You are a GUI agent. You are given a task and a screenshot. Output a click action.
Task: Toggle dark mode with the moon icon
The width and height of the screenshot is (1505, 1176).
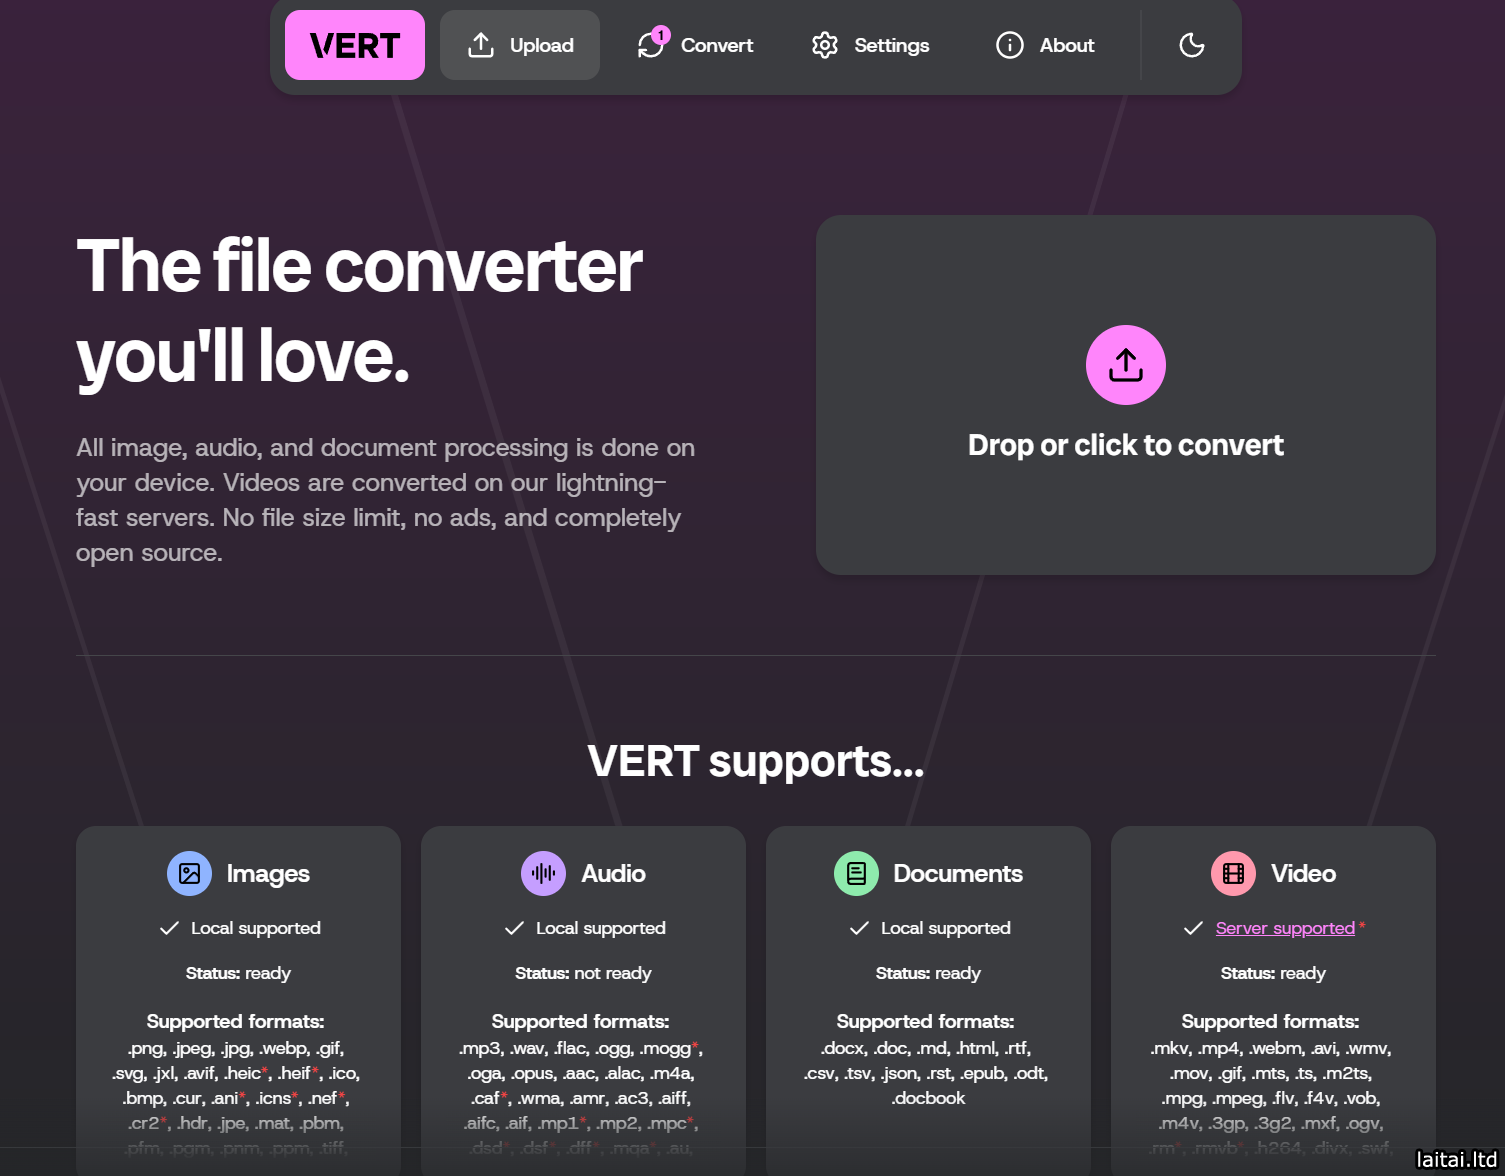(1191, 45)
